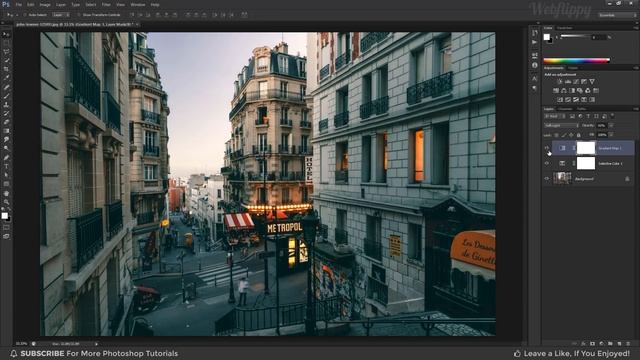Select the Clone Stamp tool

6,104
